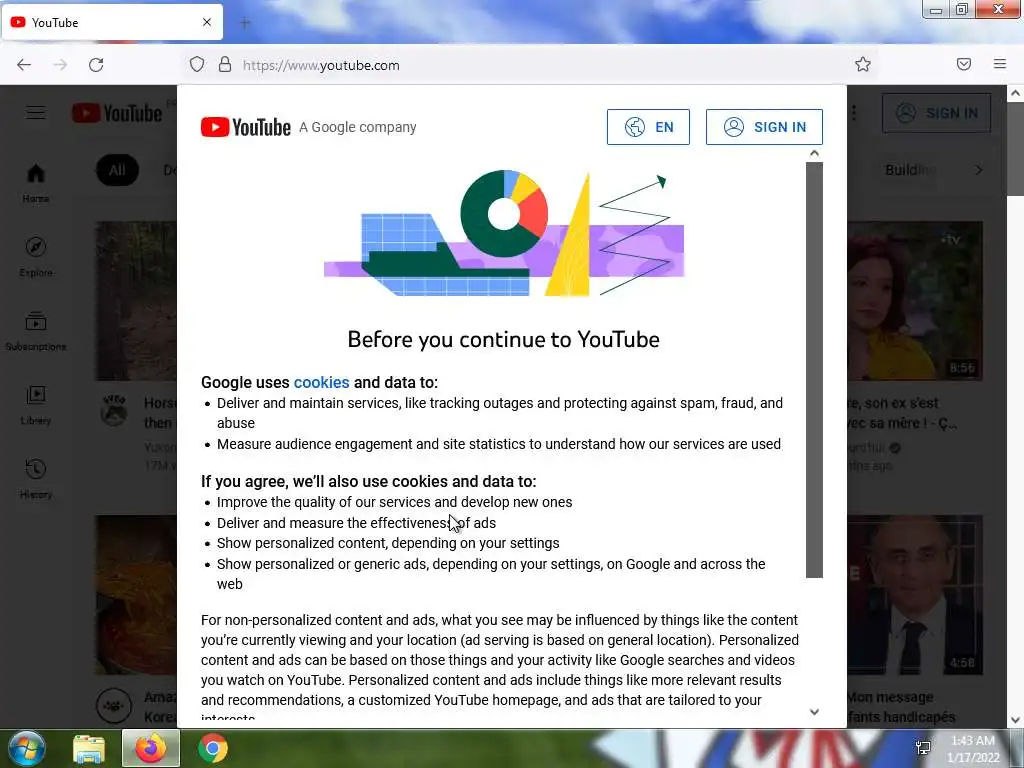Screen dimensions: 1024x768
Task: Select the All filter chip
Action: point(118,170)
